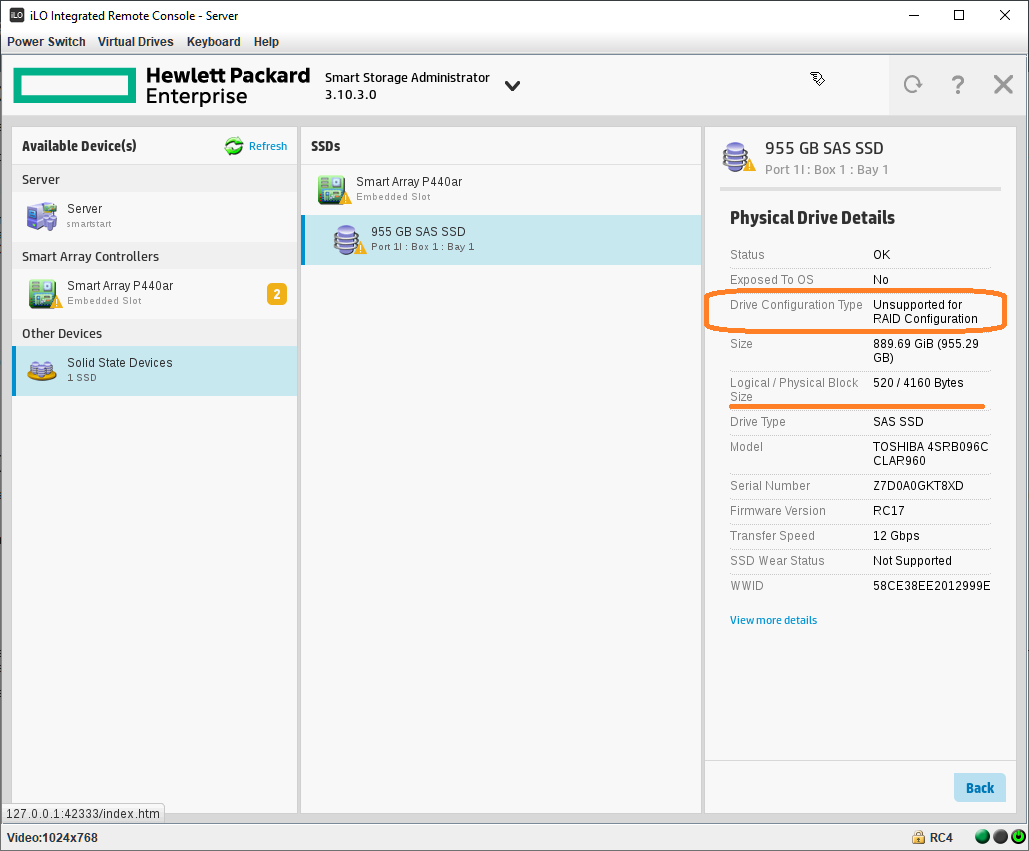Maximize the iLO Remote Console window
The height and width of the screenshot is (851, 1029).
click(x=959, y=15)
